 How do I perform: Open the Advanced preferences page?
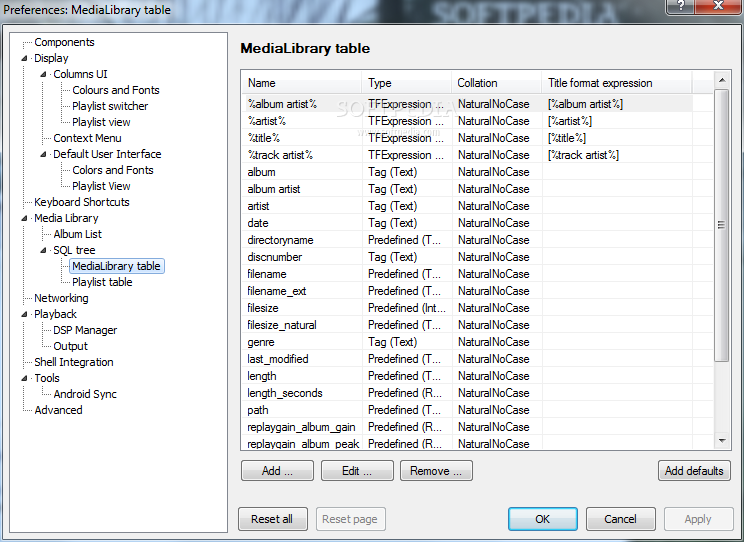coord(58,410)
